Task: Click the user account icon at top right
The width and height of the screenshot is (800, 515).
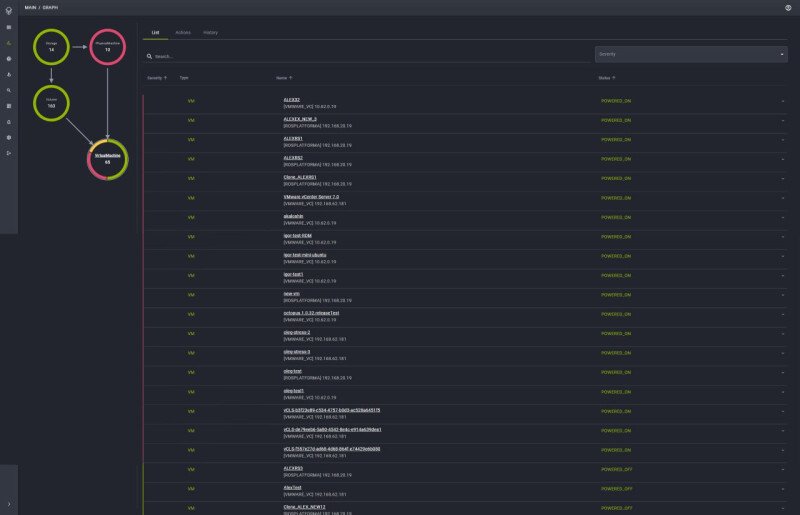Action: coord(788,8)
